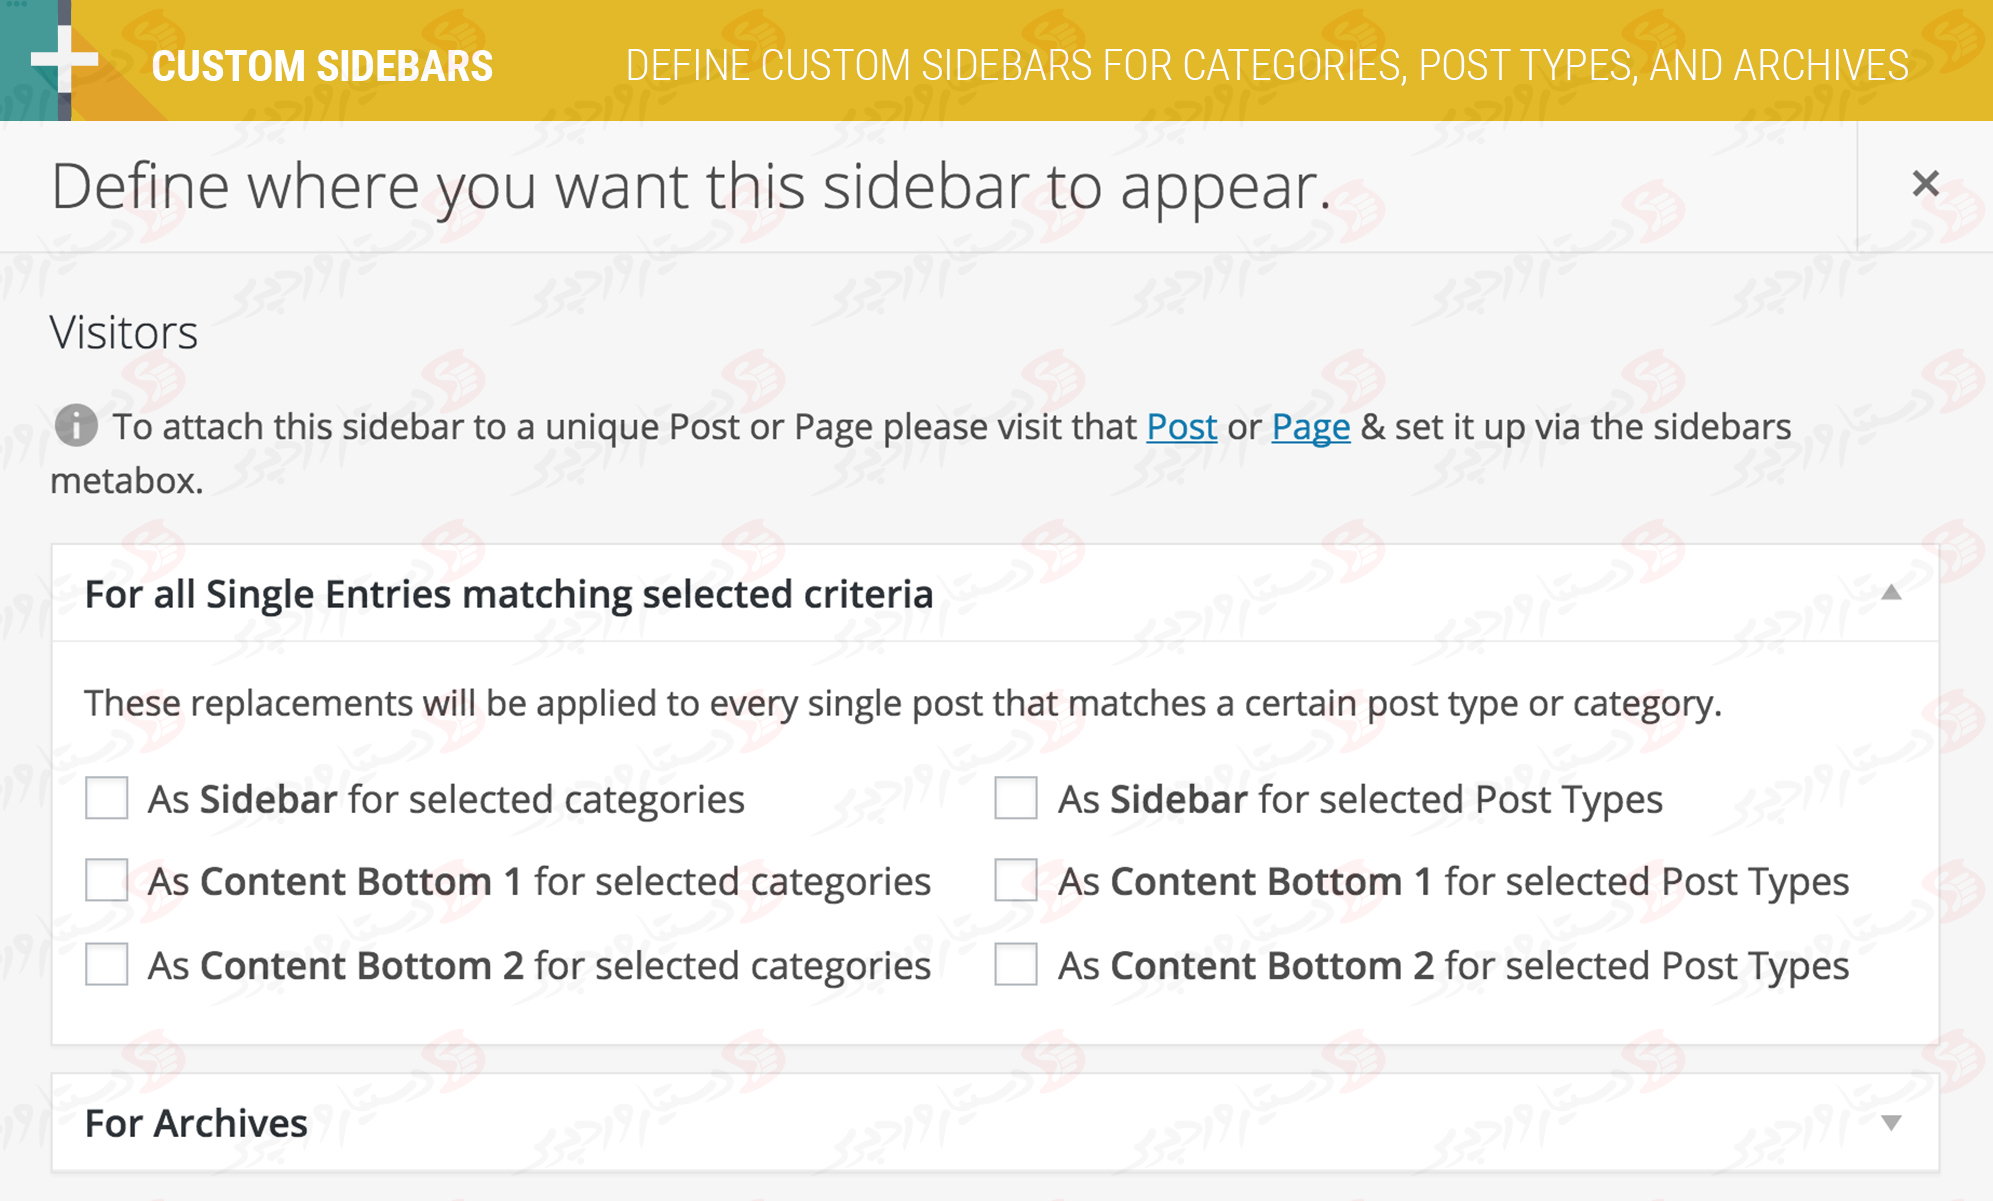The image size is (1993, 1201).
Task: Click the 'These replacements will be applied' description
Action: pos(902,703)
